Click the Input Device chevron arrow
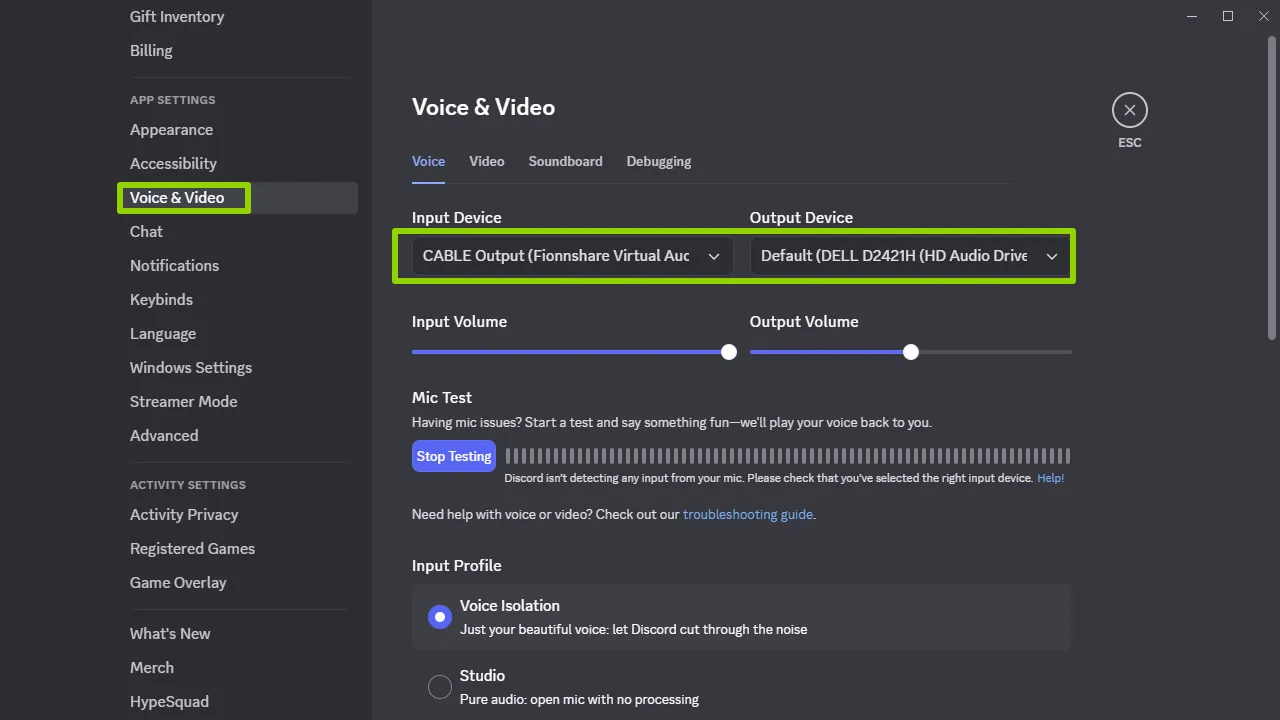The image size is (1280, 720). [x=714, y=257]
